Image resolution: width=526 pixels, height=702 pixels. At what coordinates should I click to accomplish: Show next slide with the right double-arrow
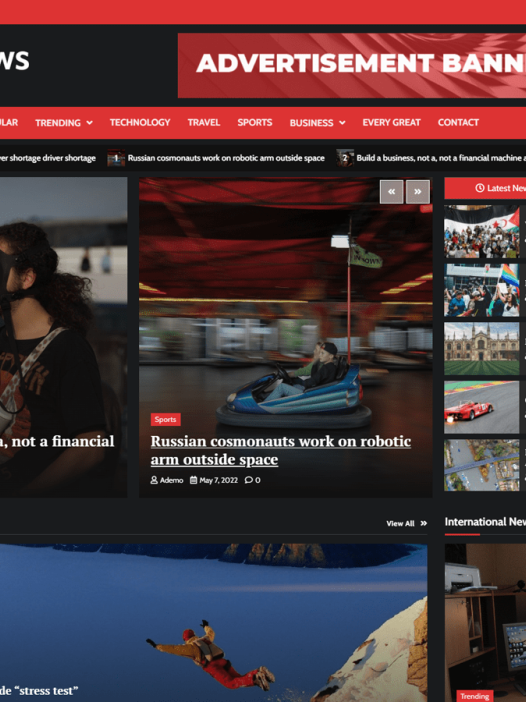tap(418, 192)
